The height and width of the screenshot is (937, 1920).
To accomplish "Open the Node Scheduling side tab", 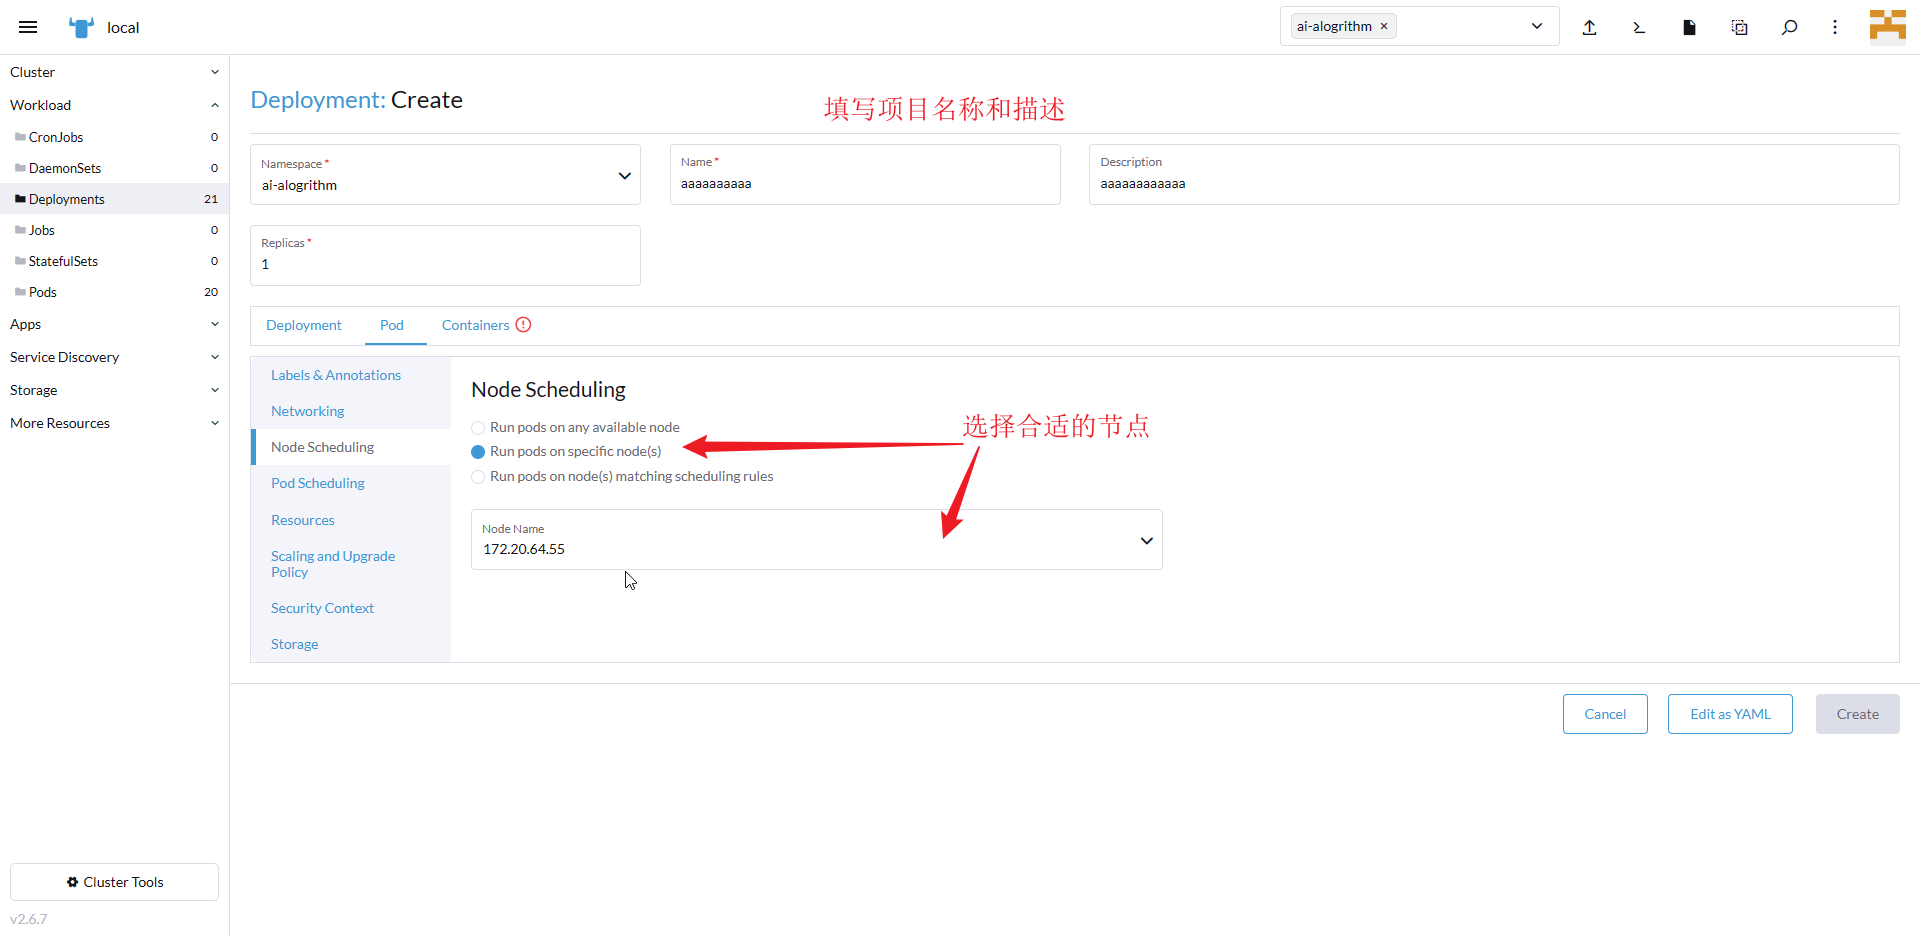I will coord(351,447).
